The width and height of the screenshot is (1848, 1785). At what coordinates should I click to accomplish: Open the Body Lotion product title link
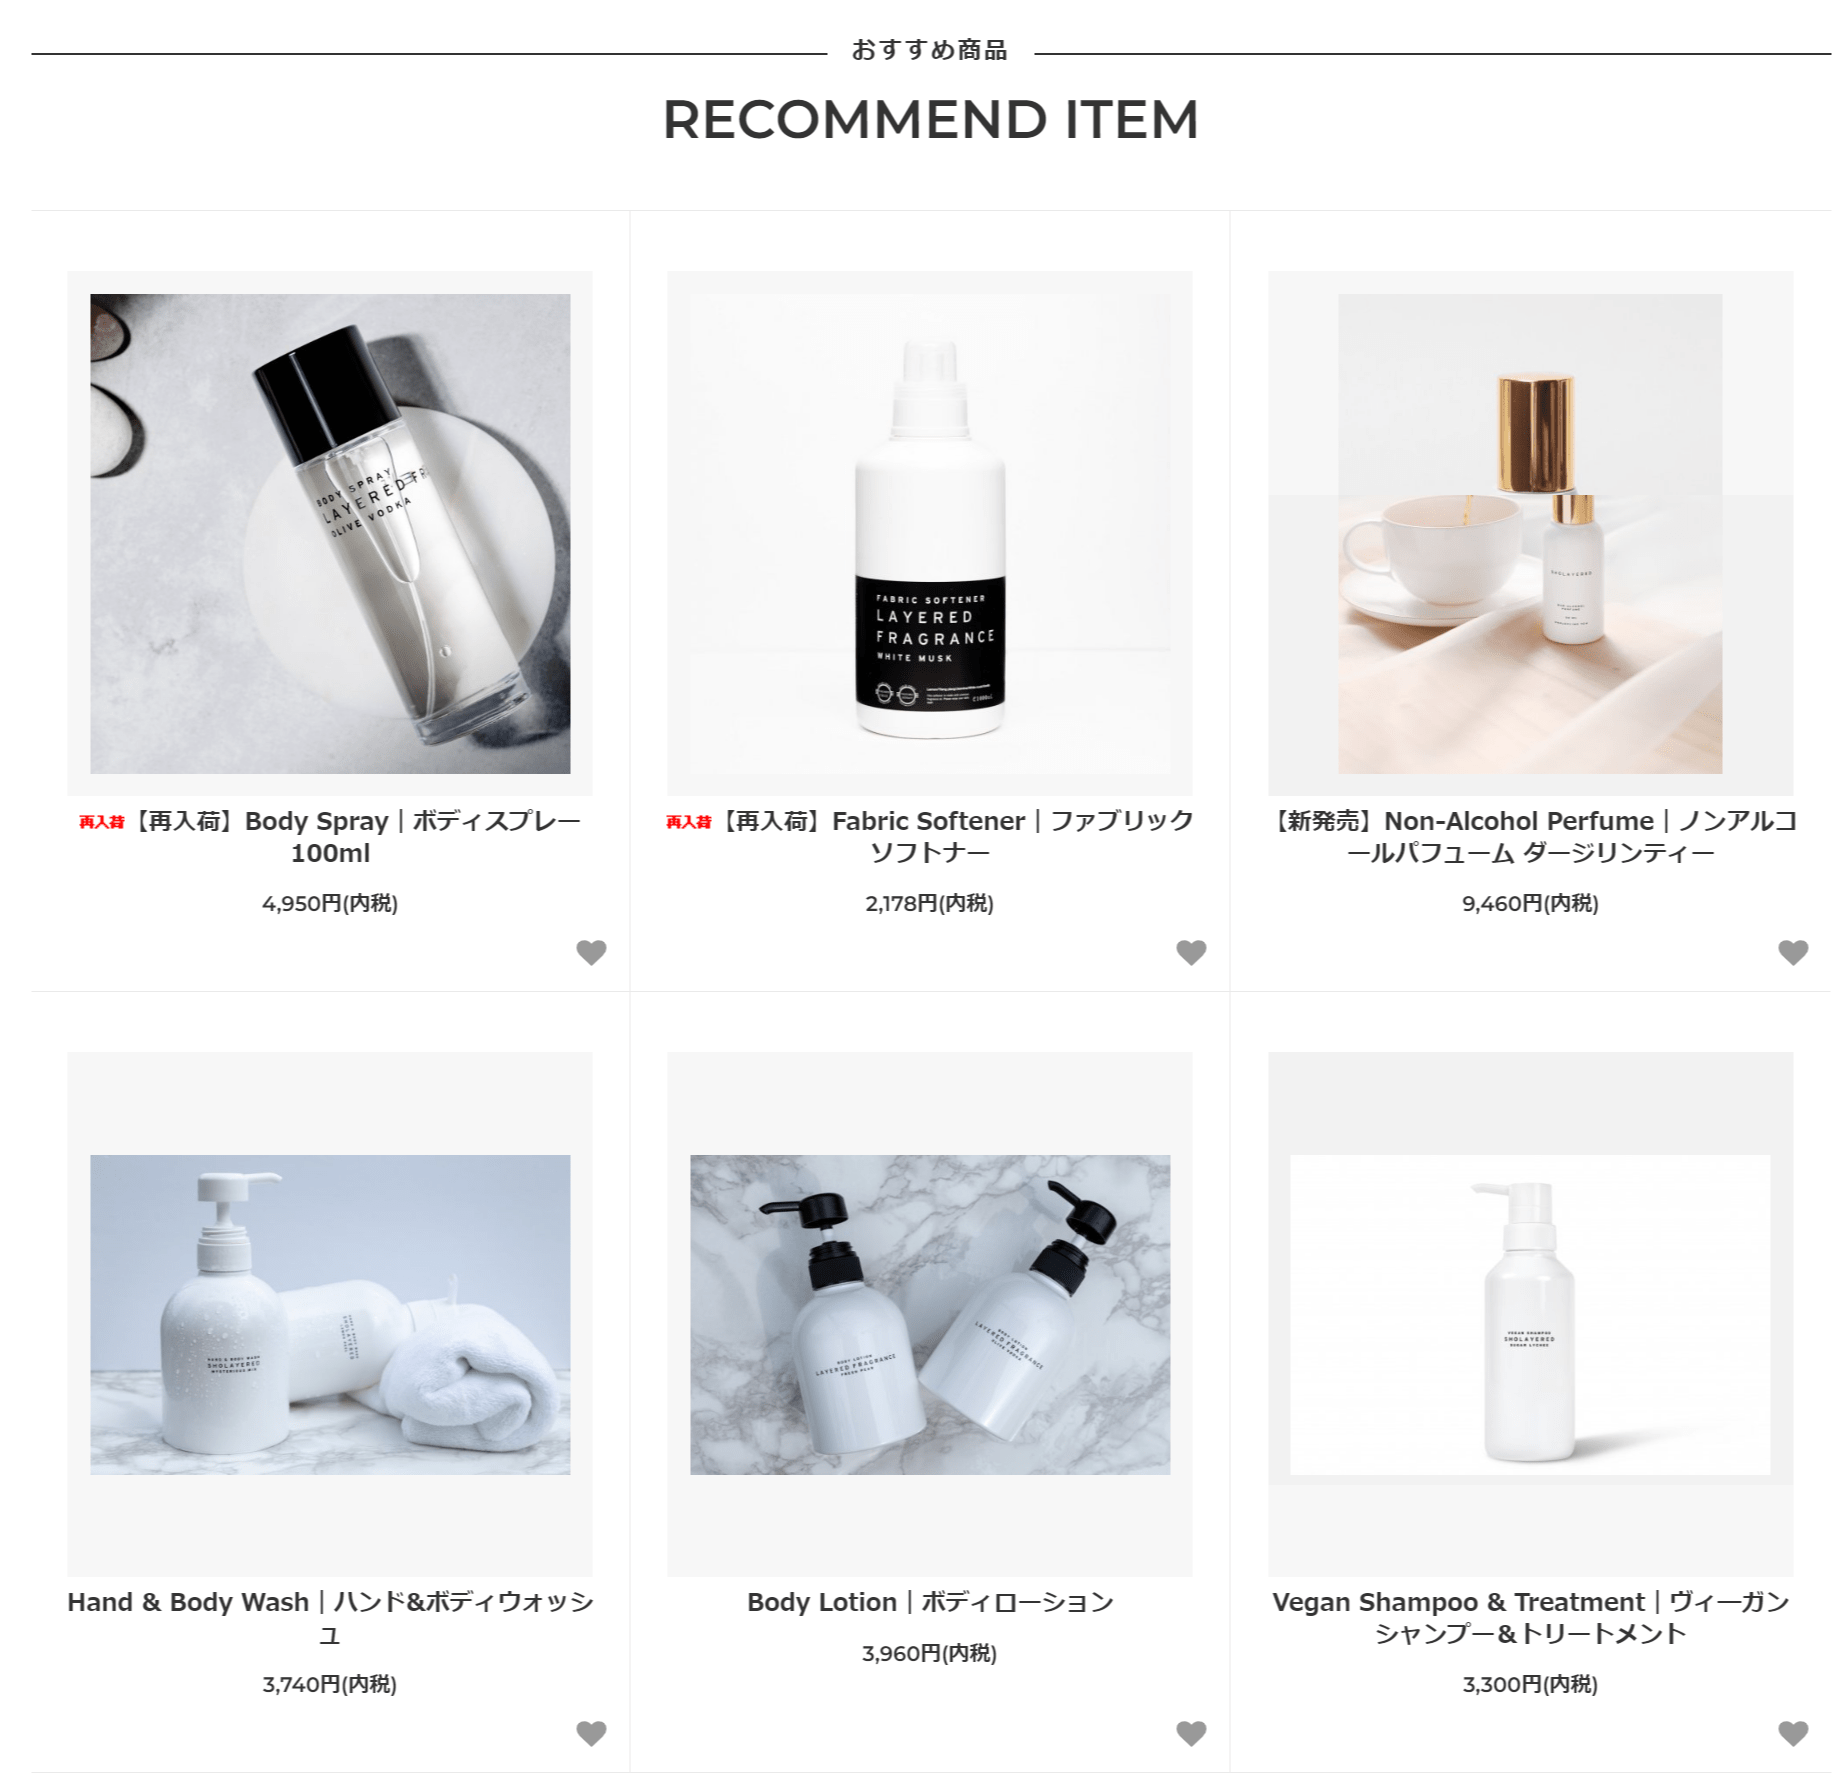930,1602
